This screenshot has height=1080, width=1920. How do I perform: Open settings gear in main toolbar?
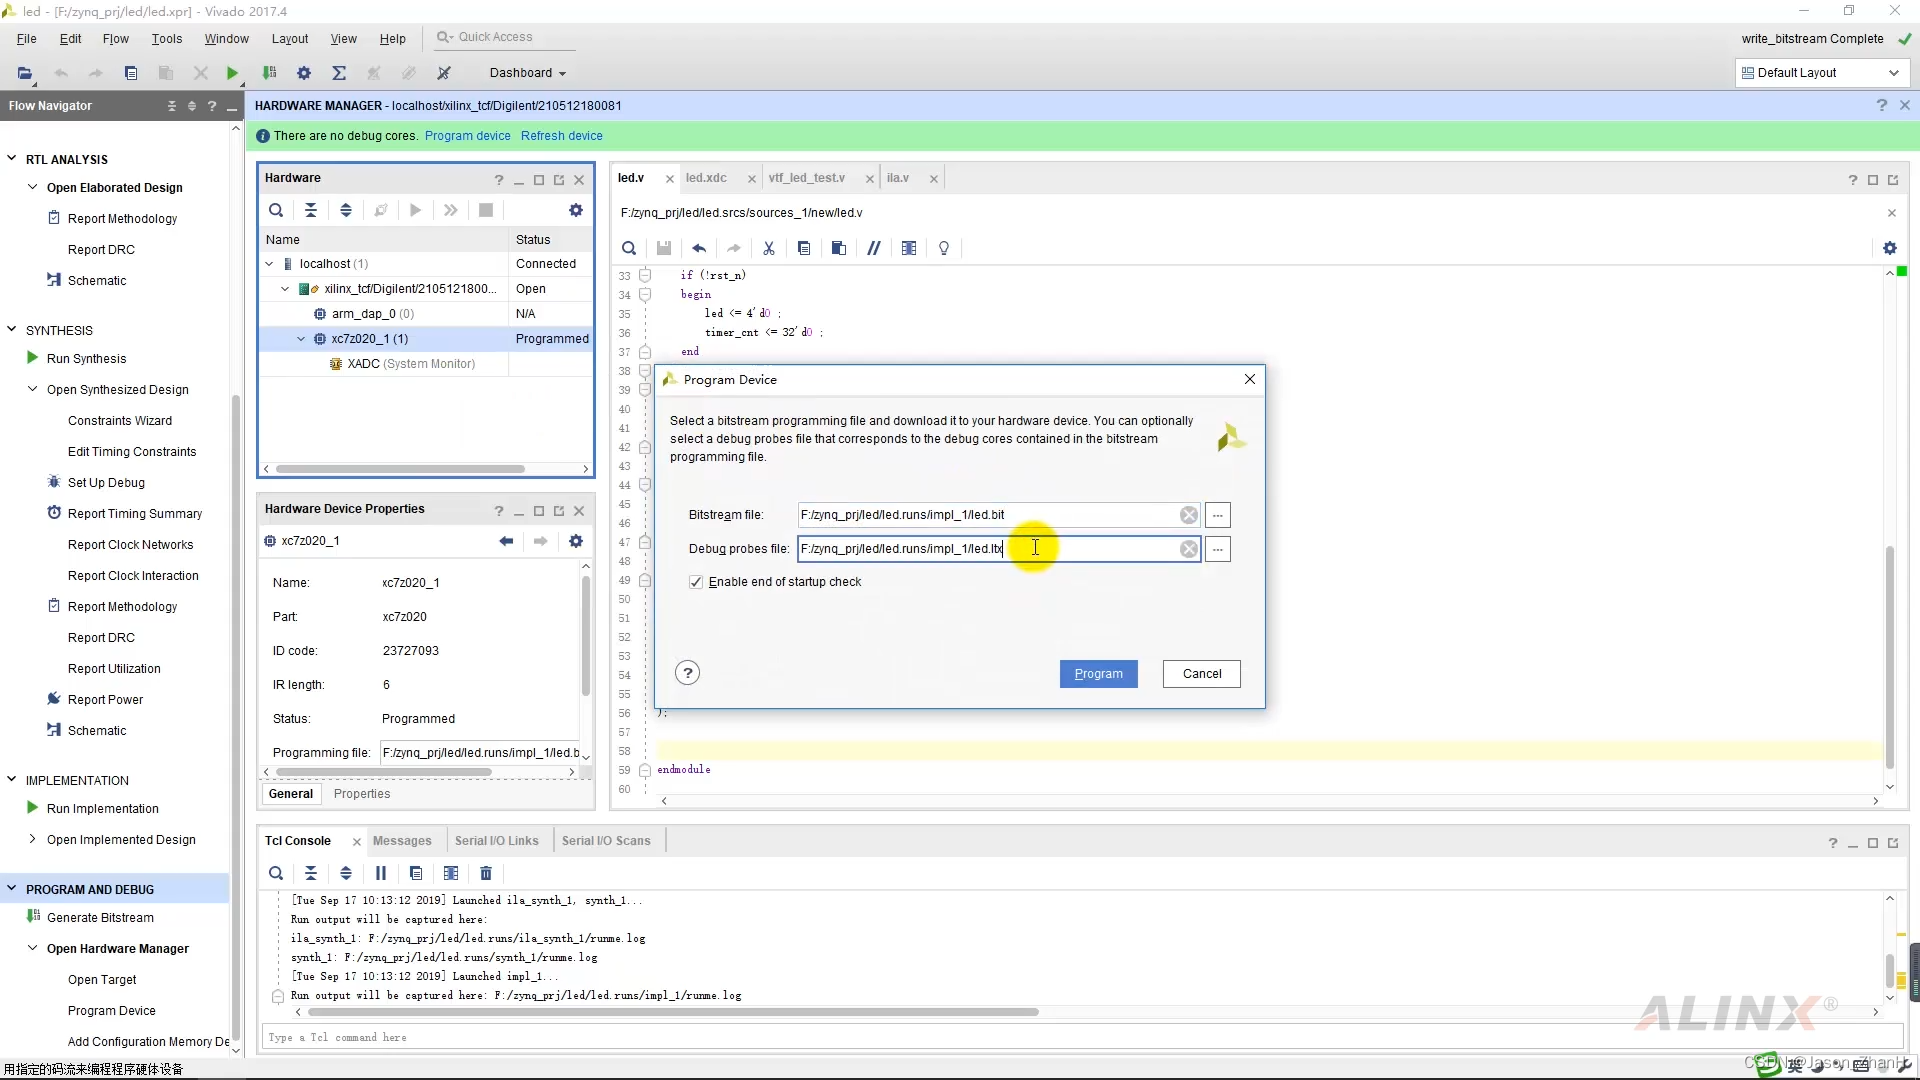click(x=304, y=73)
